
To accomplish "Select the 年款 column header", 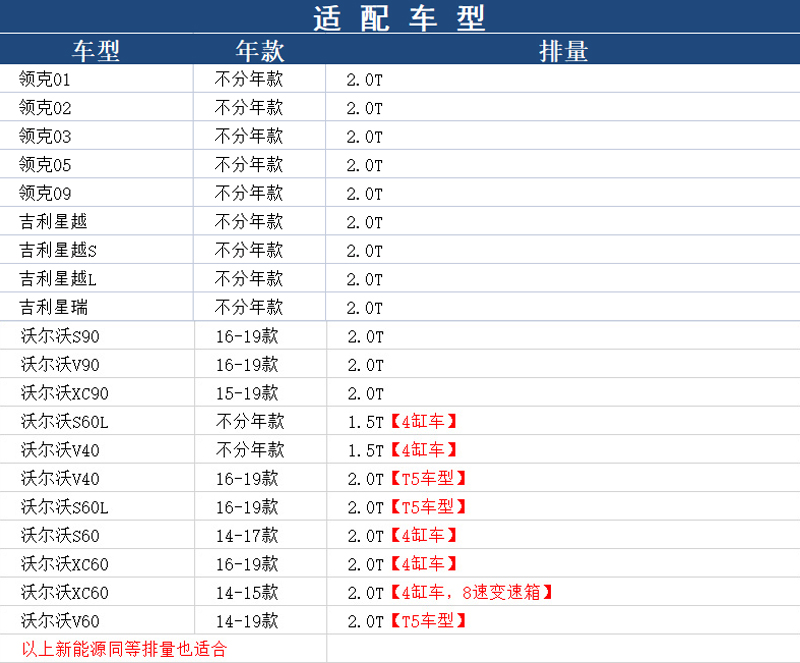I will coord(260,51).
